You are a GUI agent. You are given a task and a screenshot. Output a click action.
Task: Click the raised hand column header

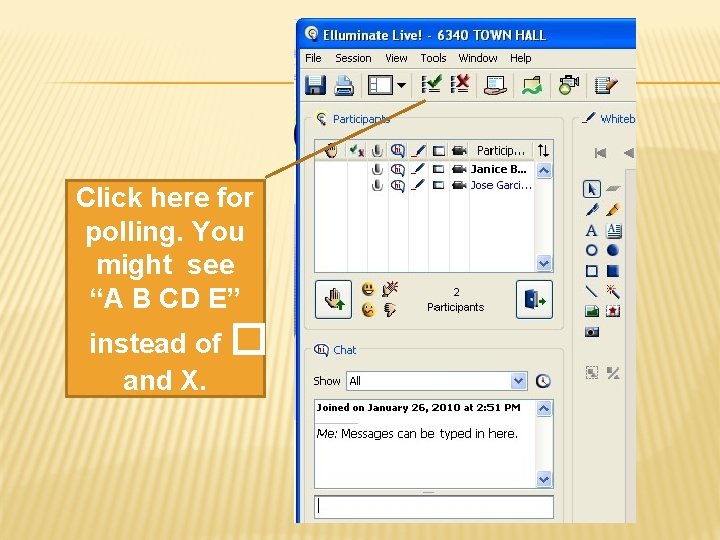[331, 151]
